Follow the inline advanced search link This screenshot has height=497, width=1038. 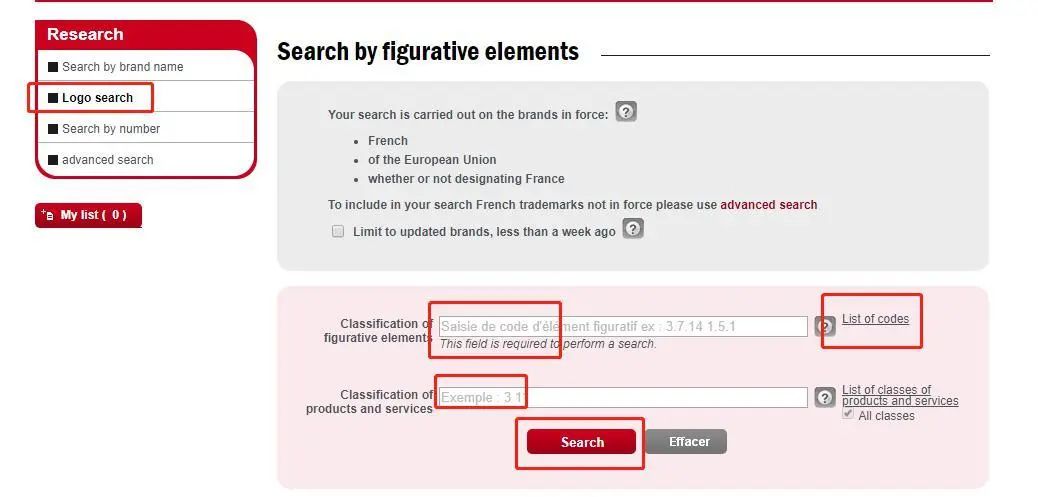tap(769, 205)
